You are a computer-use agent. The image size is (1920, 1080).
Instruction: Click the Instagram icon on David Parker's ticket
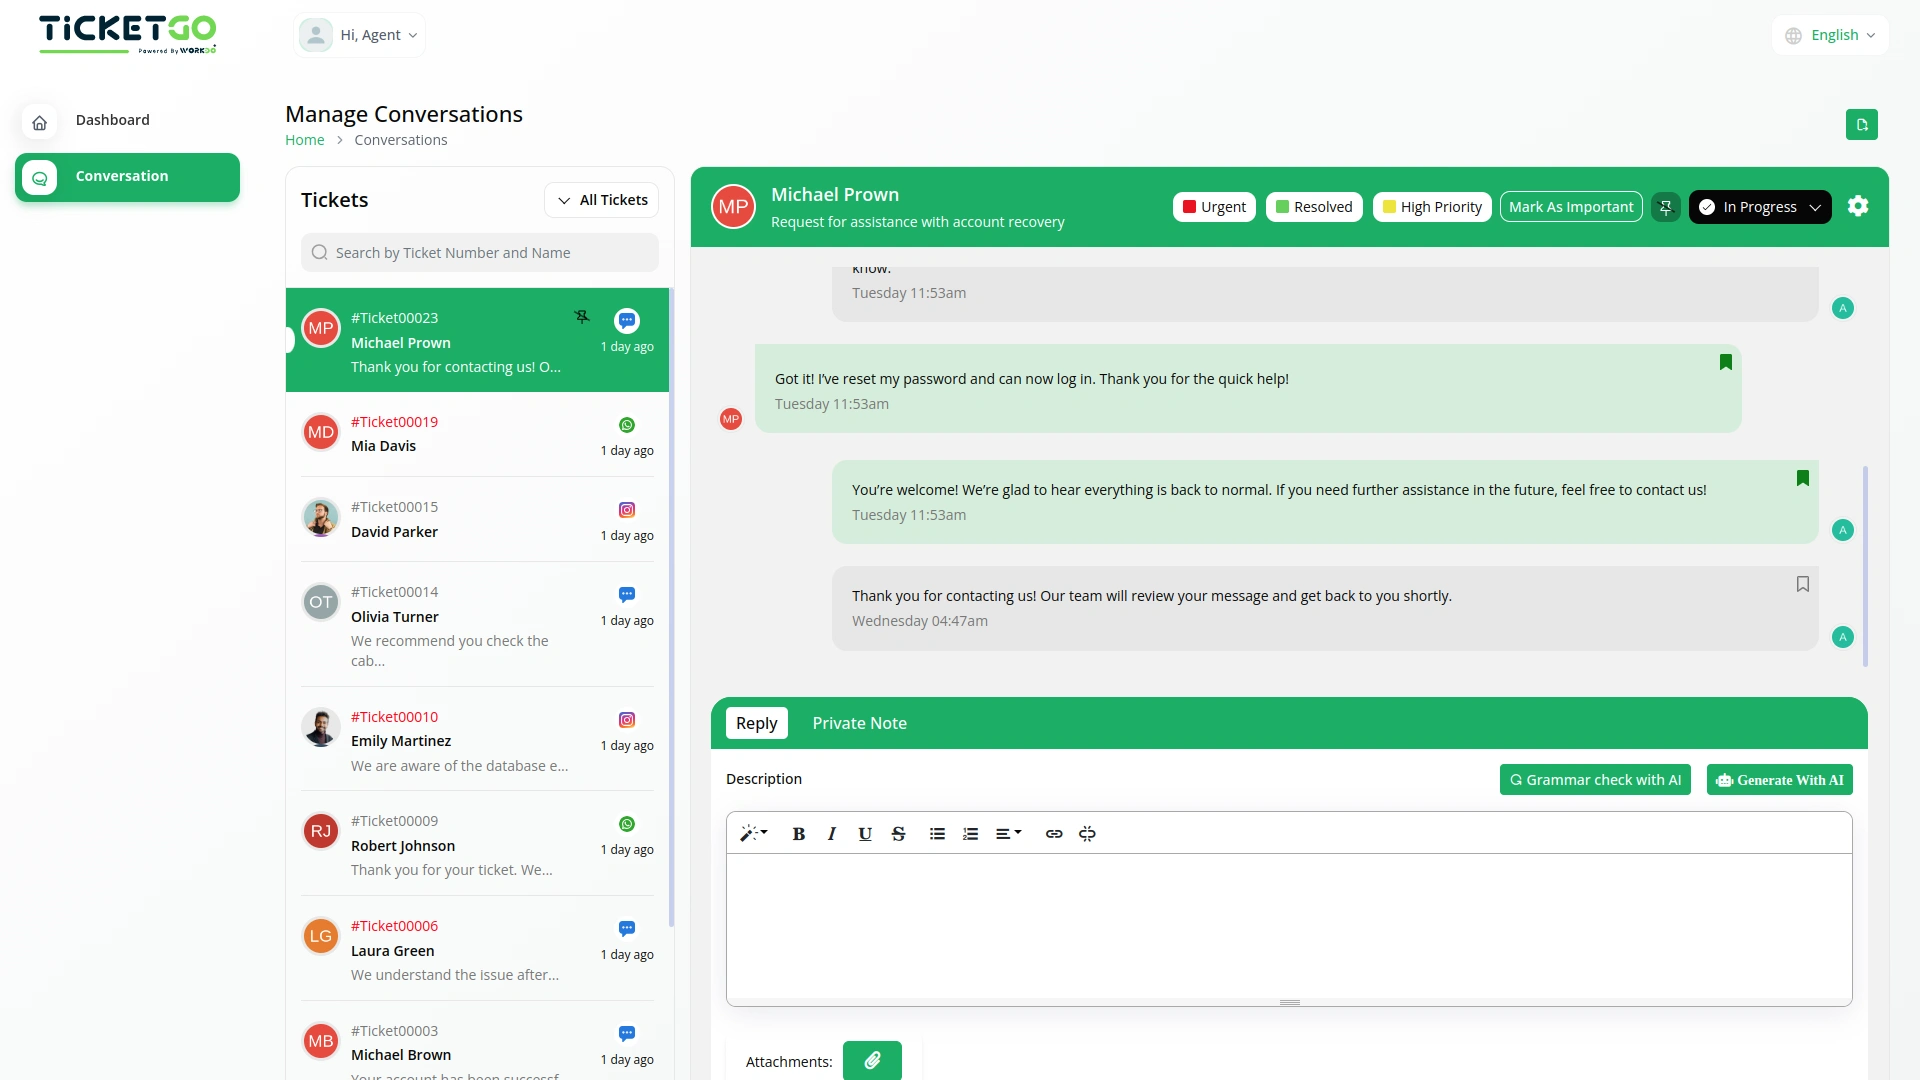click(x=627, y=509)
